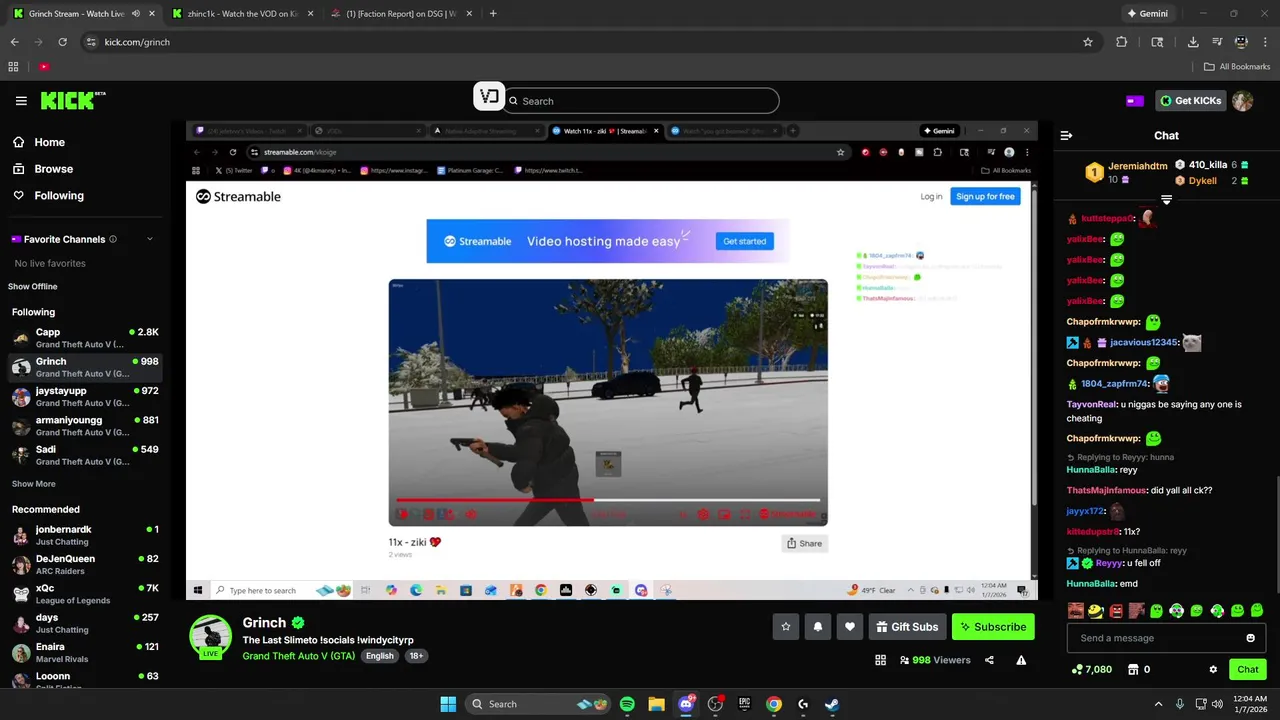Open Windows Start button
The width and height of the screenshot is (1280, 720).
448,704
